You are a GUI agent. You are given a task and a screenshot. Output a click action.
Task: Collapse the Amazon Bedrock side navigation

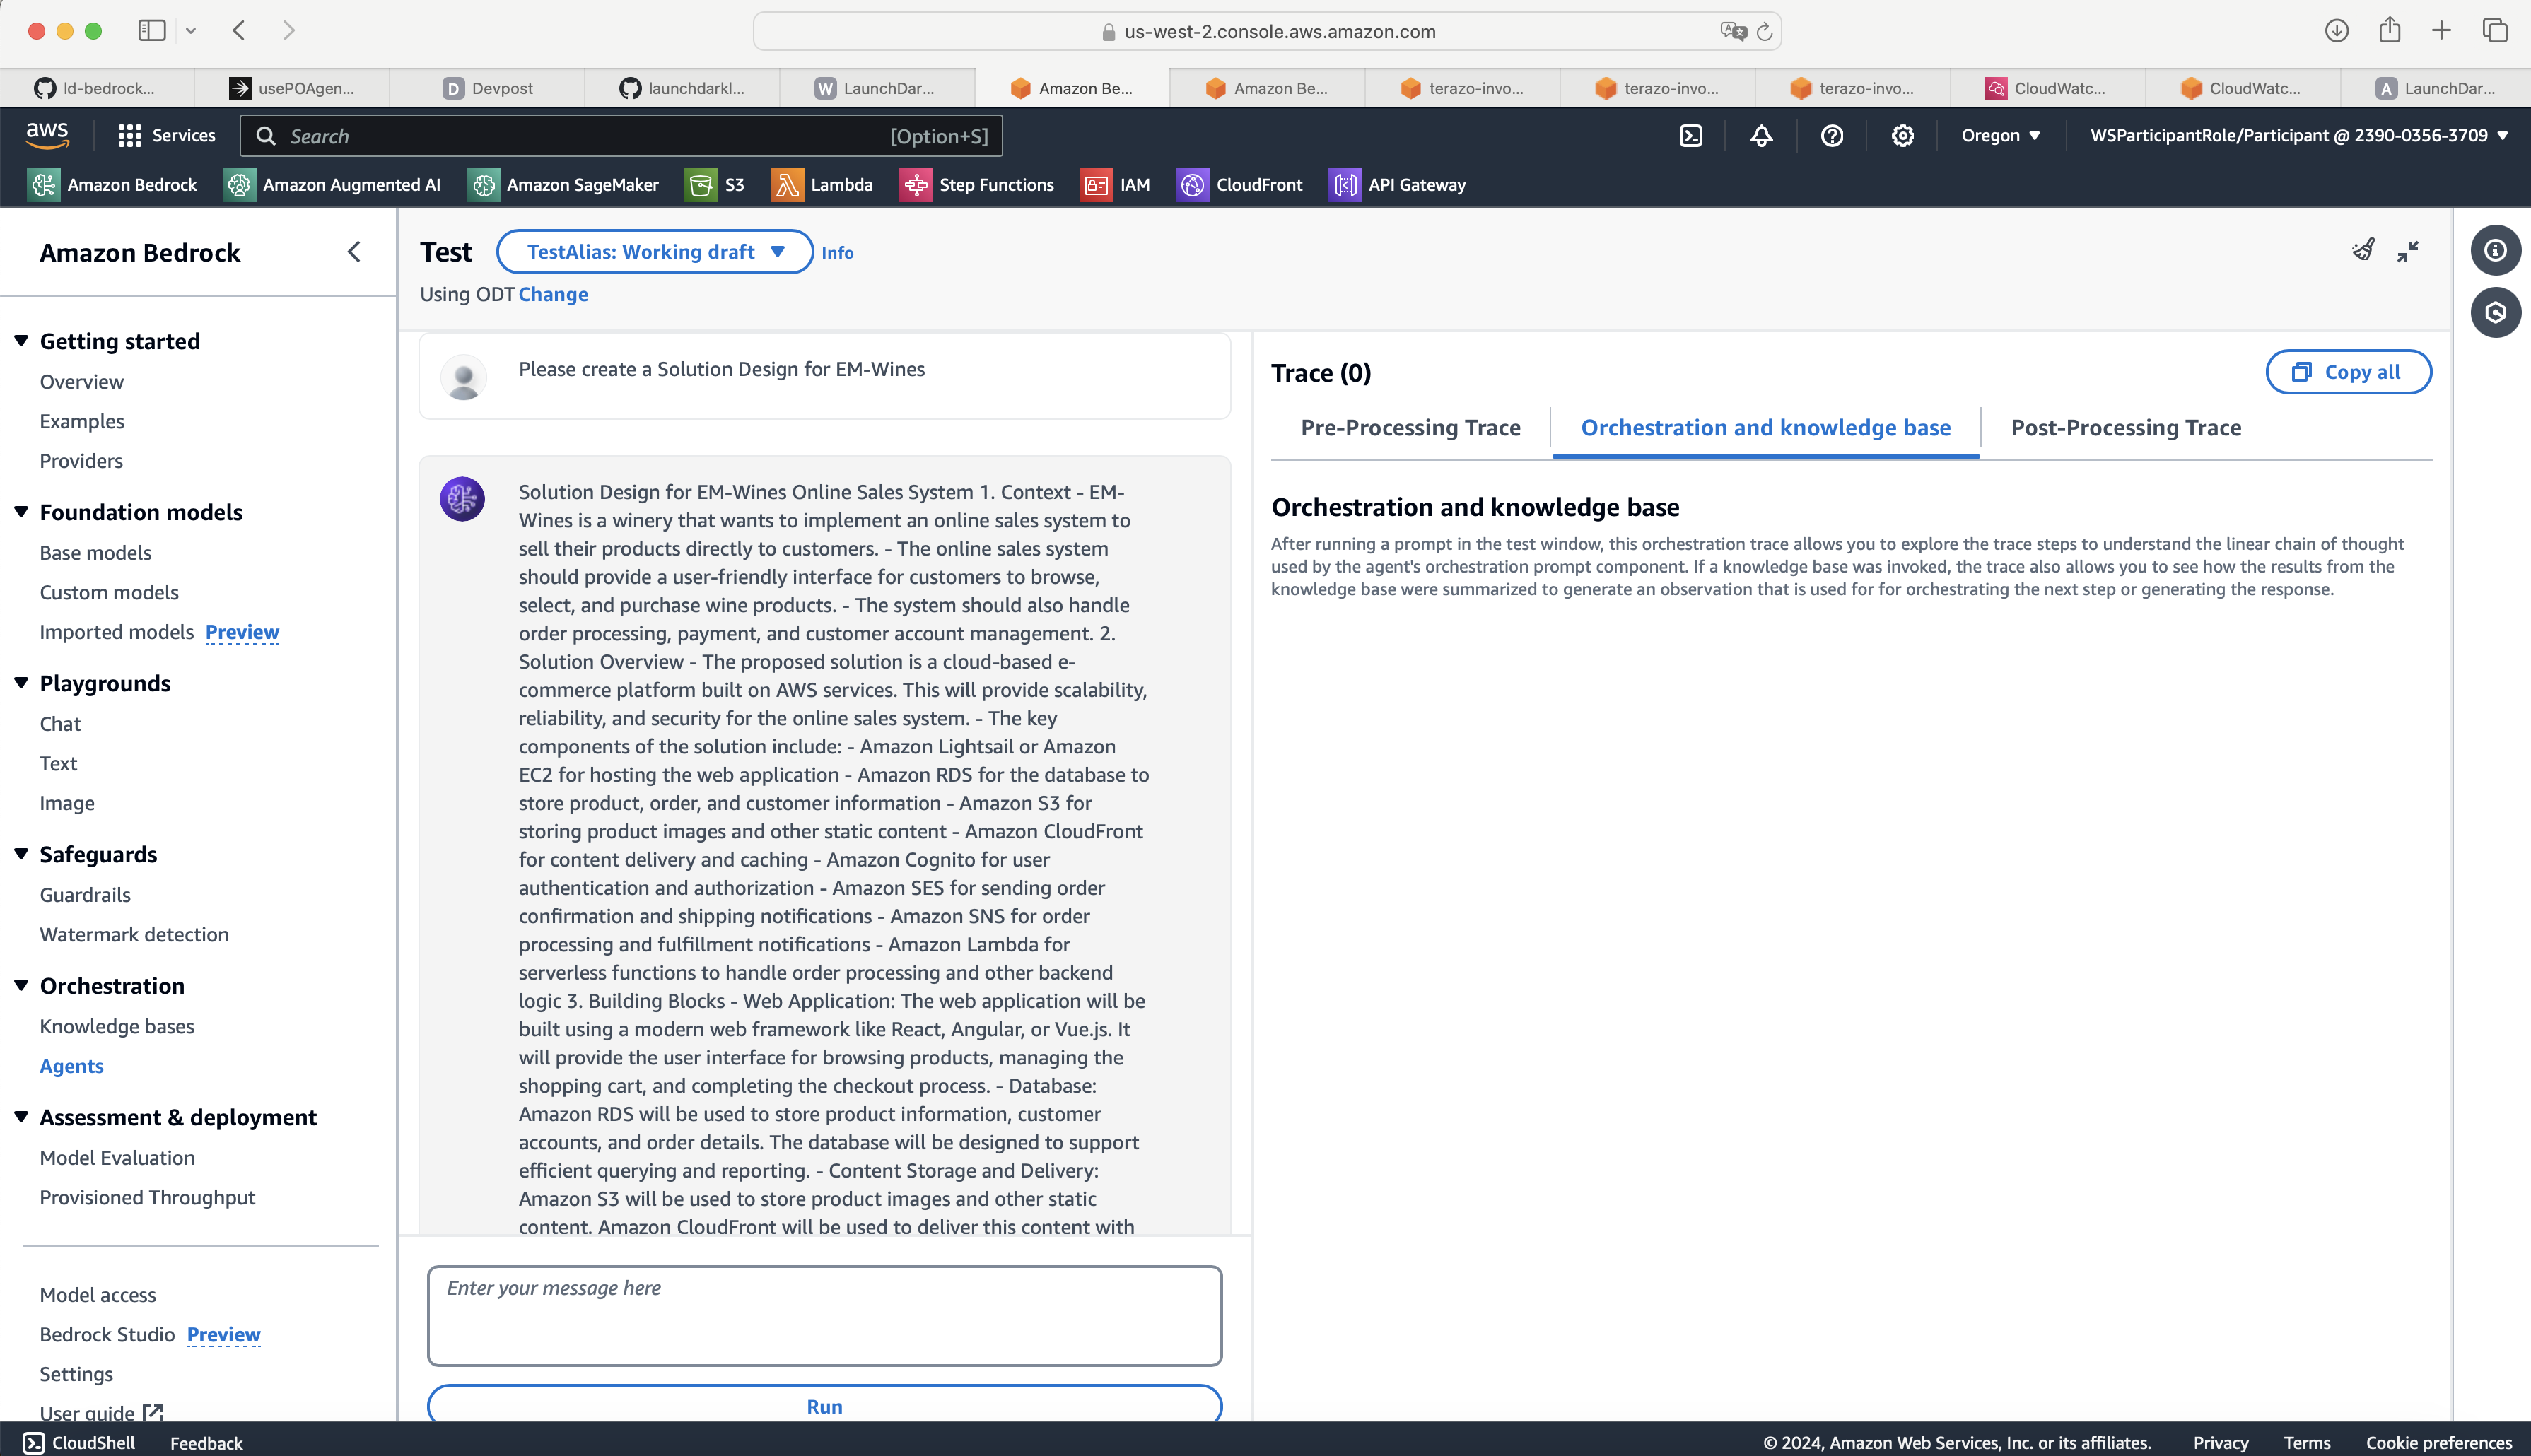tap(354, 252)
